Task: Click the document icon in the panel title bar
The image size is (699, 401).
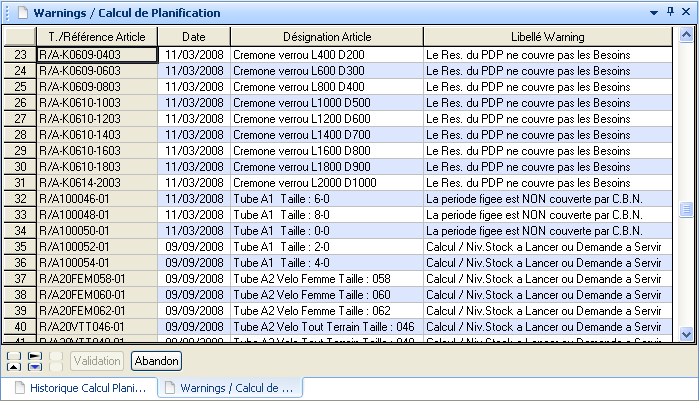Action: point(20,12)
